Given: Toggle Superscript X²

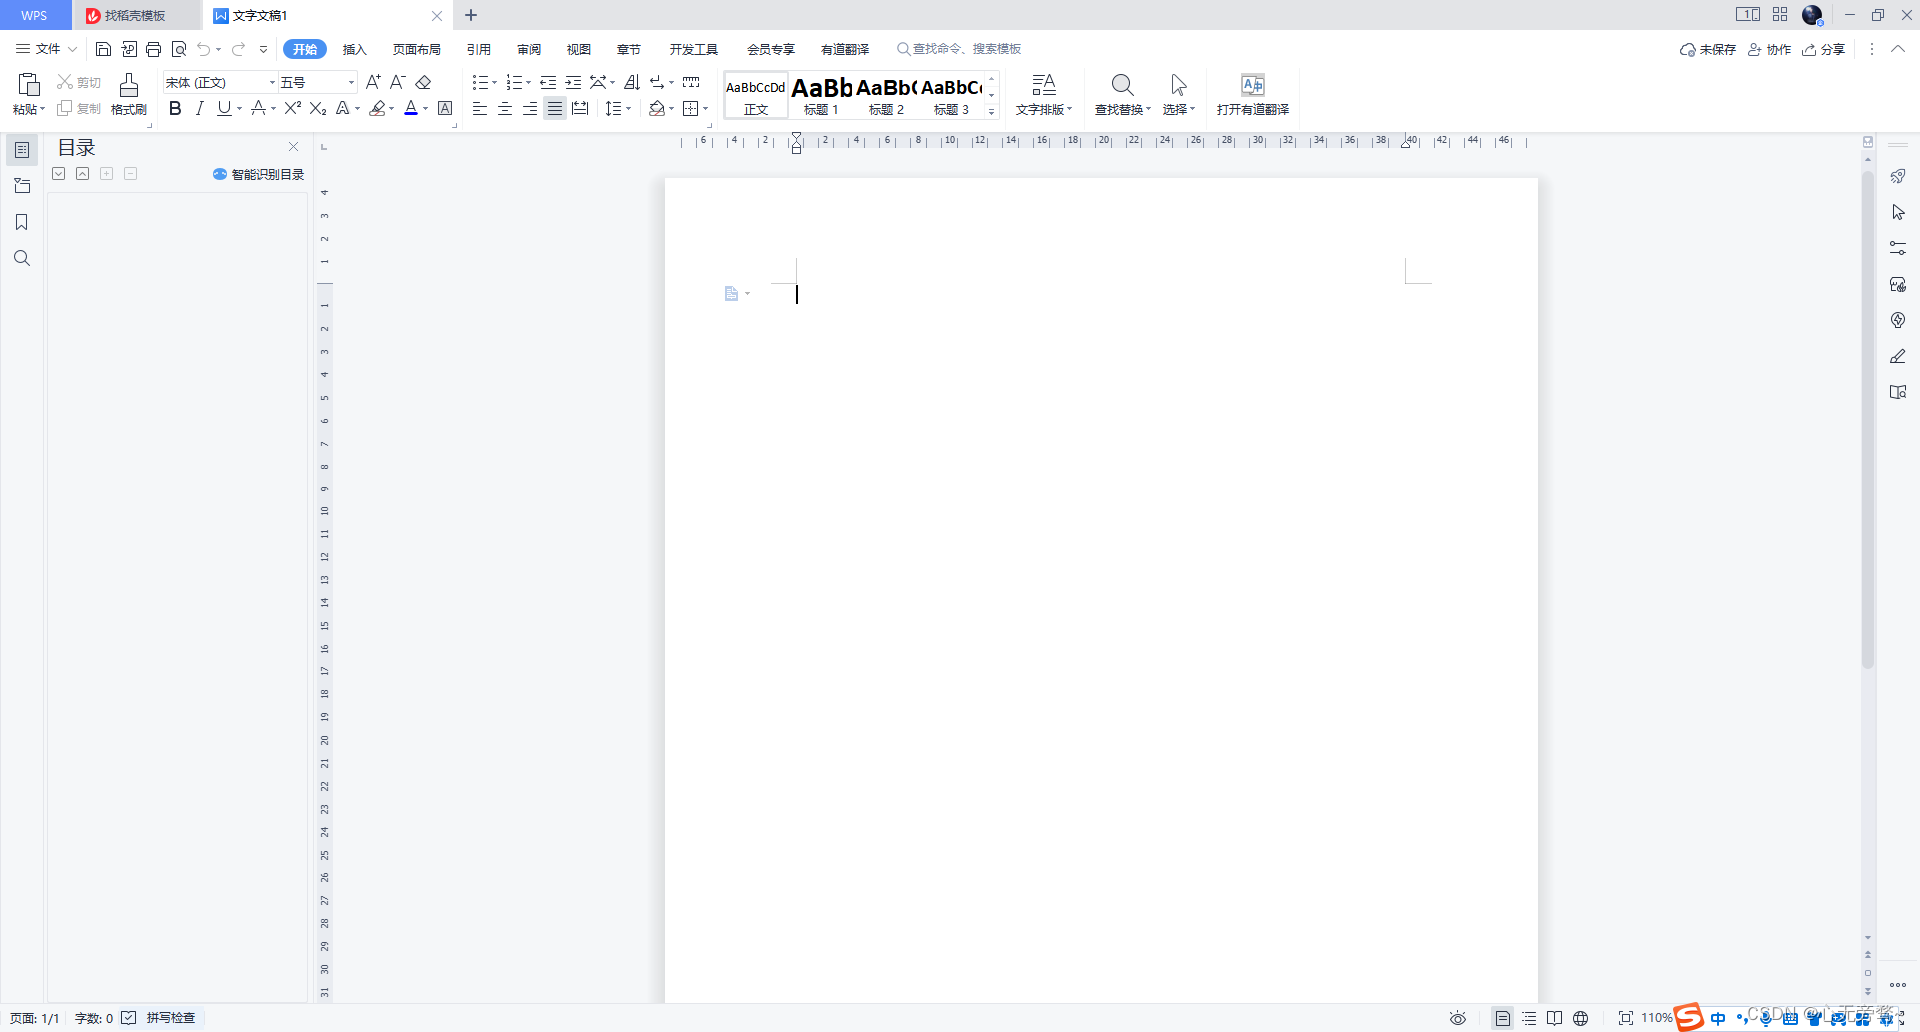Looking at the screenshot, I should click(293, 108).
